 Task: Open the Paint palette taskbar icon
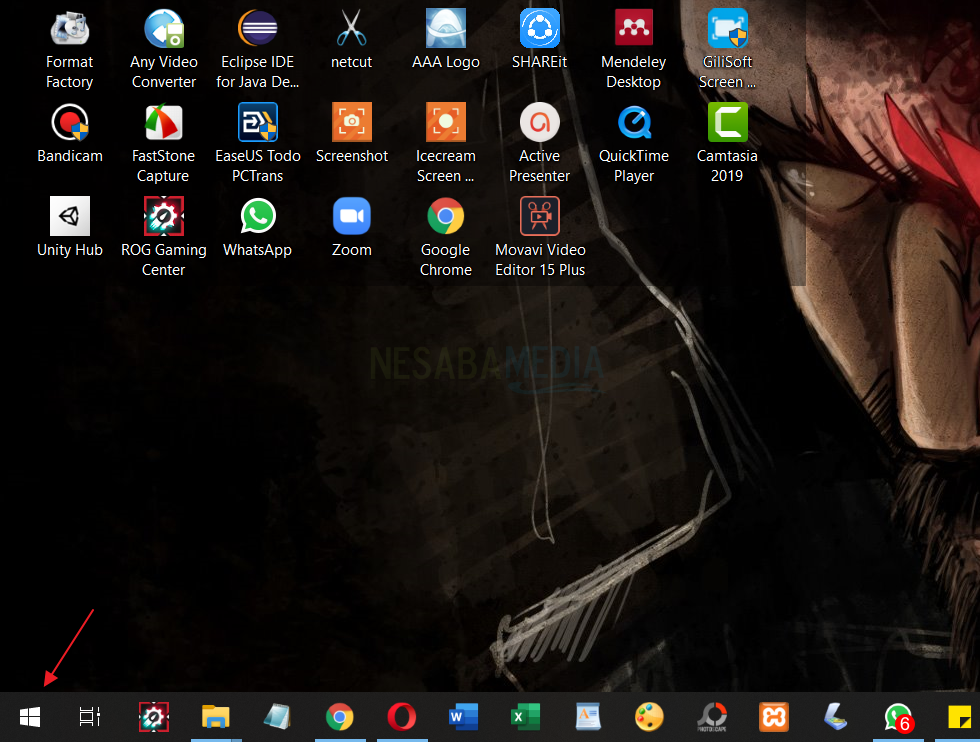(x=649, y=717)
